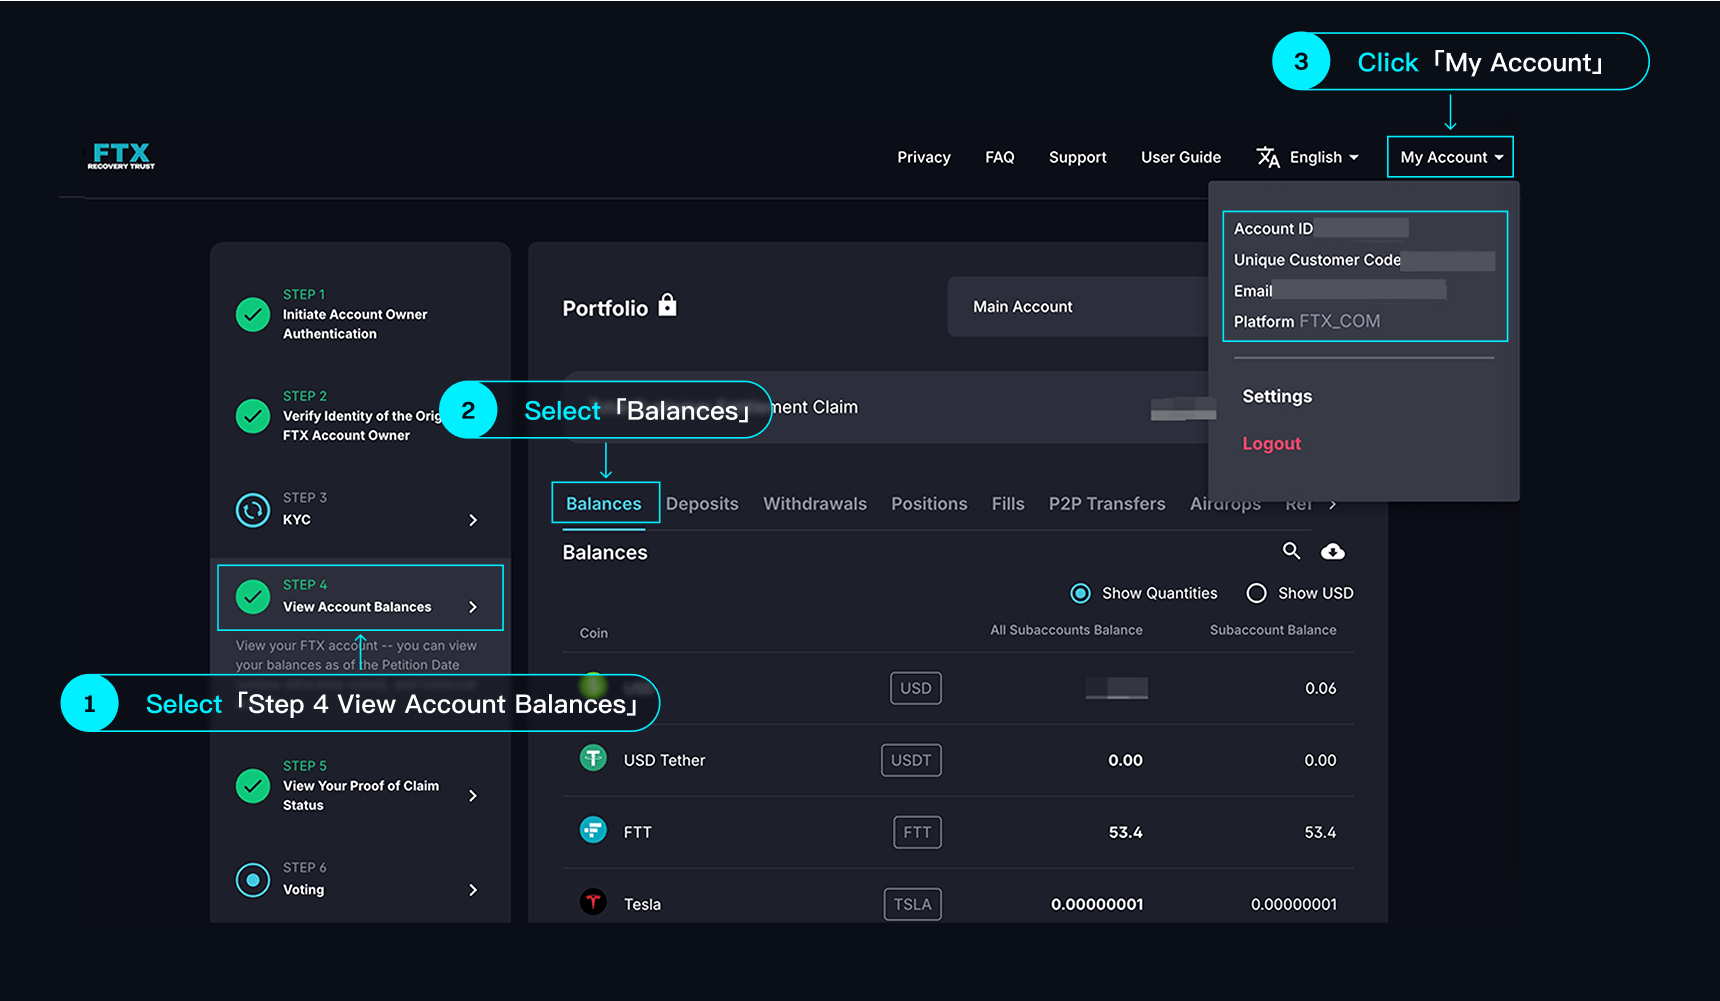Click FTT all subaccounts balance 53.4

point(1126,832)
